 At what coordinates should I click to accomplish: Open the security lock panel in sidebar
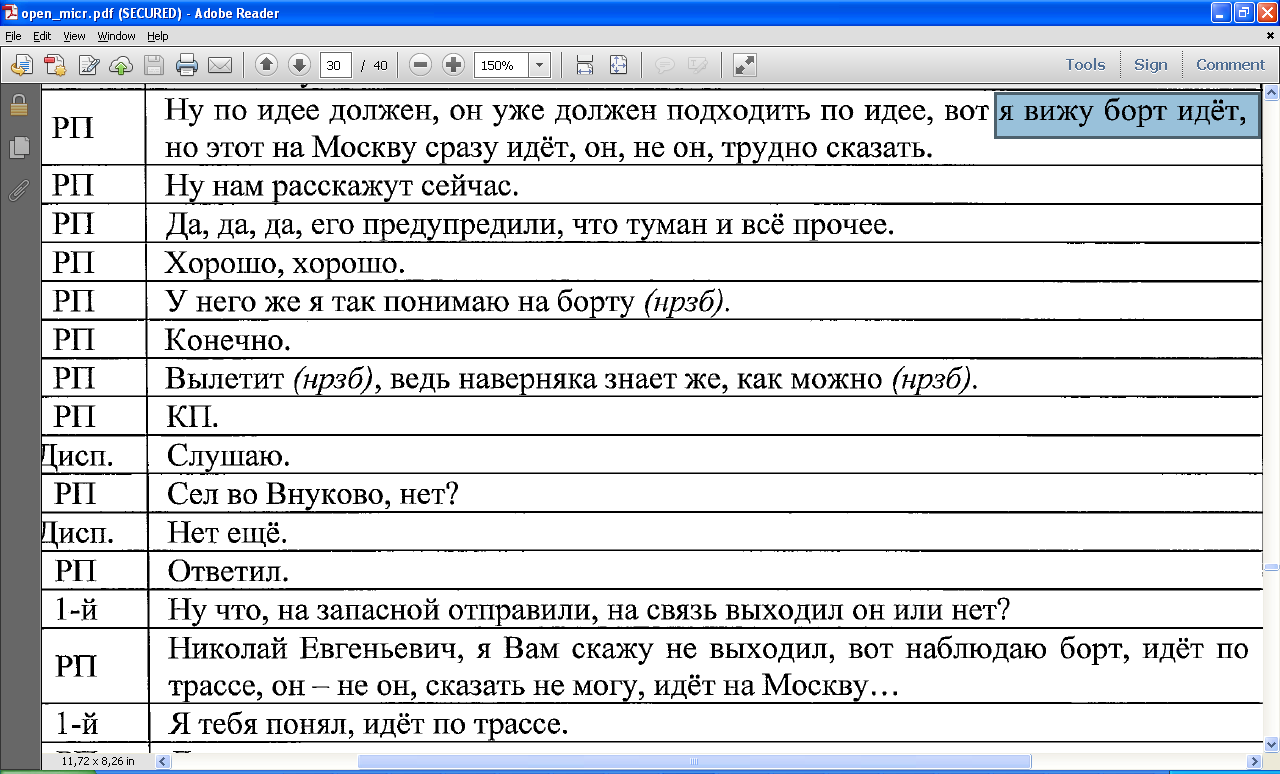click(18, 105)
